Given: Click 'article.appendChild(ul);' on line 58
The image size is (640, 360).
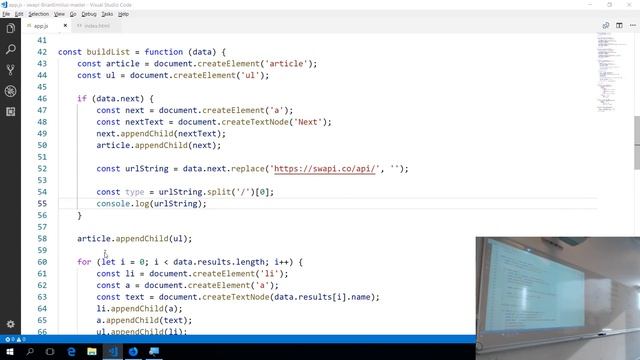Looking at the screenshot, I should (134, 239).
